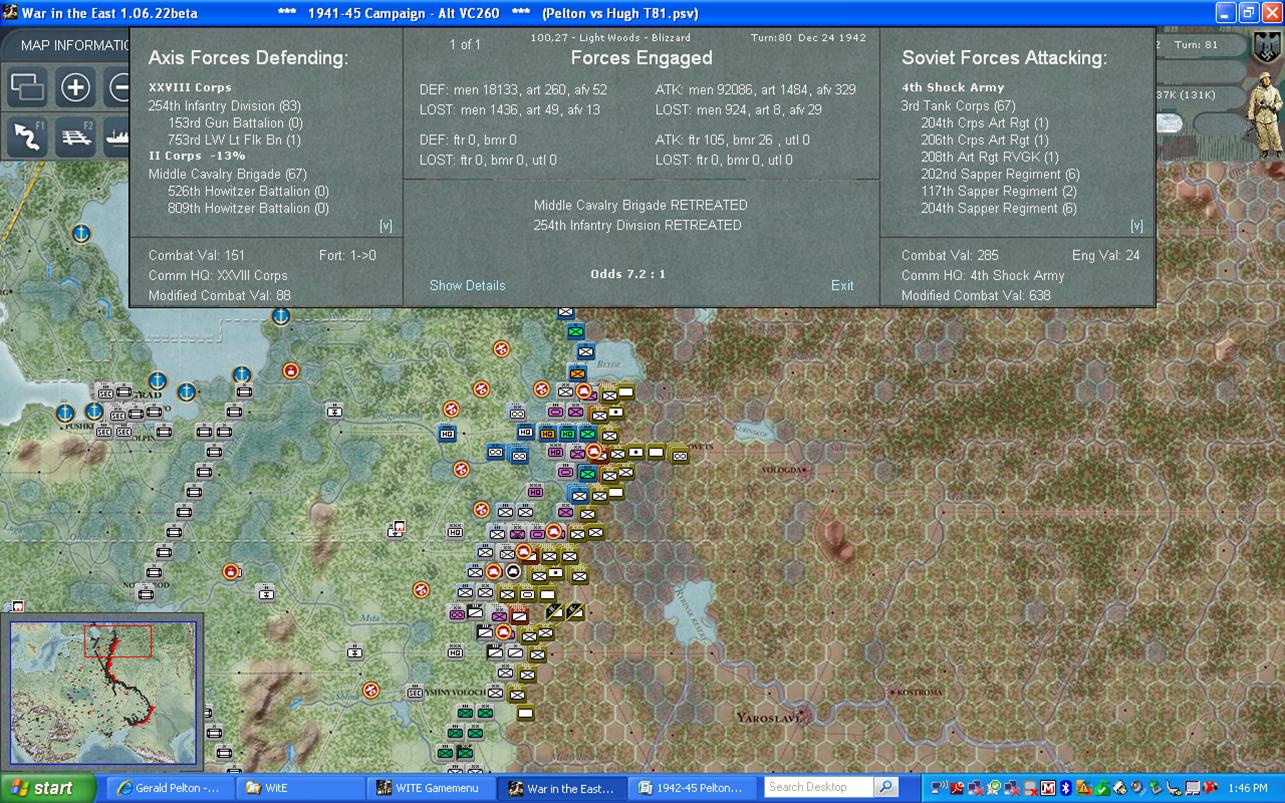Activate the F2 rail mode track icon
This screenshot has width=1285, height=803.
[x=76, y=137]
